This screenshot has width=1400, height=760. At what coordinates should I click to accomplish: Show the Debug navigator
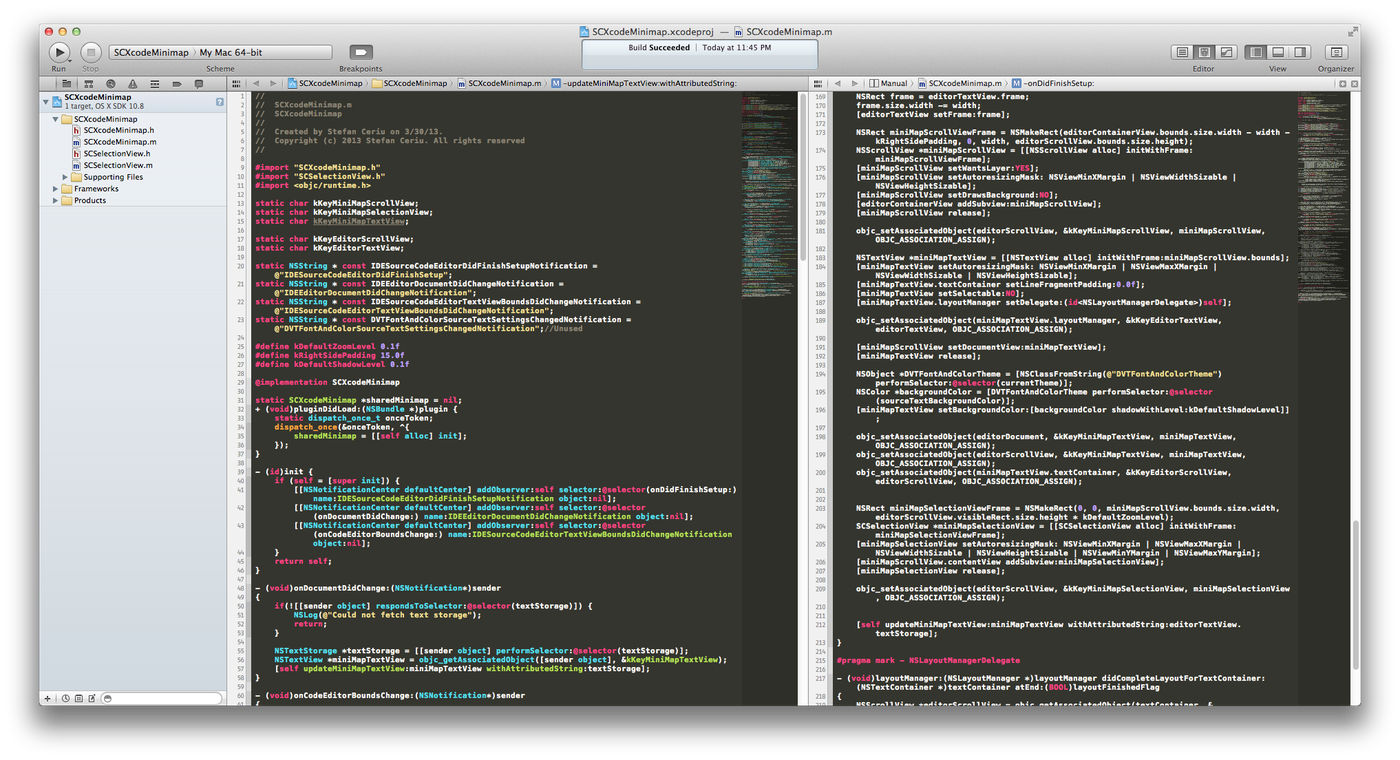pyautogui.click(x=155, y=84)
